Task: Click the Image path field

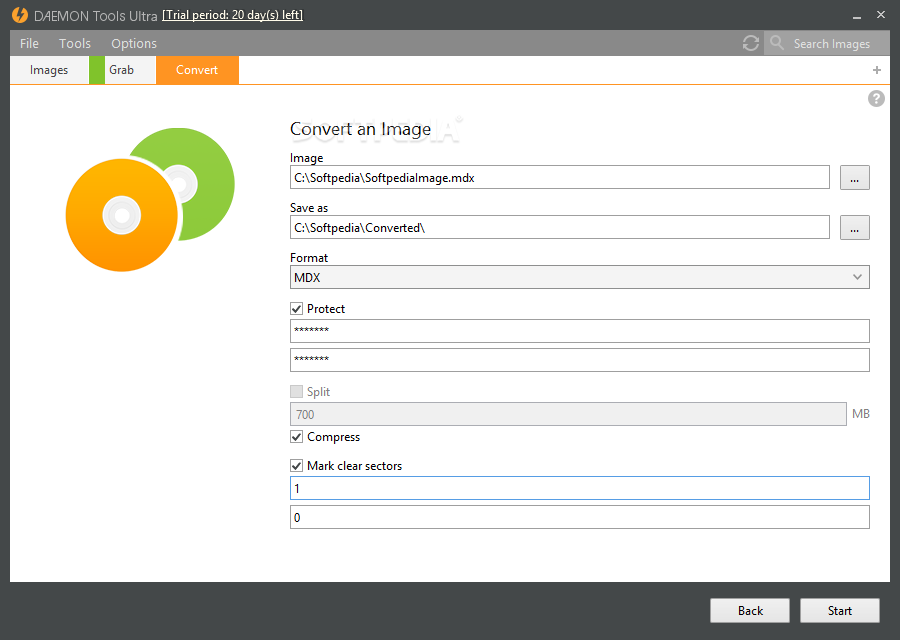Action: tap(560, 177)
